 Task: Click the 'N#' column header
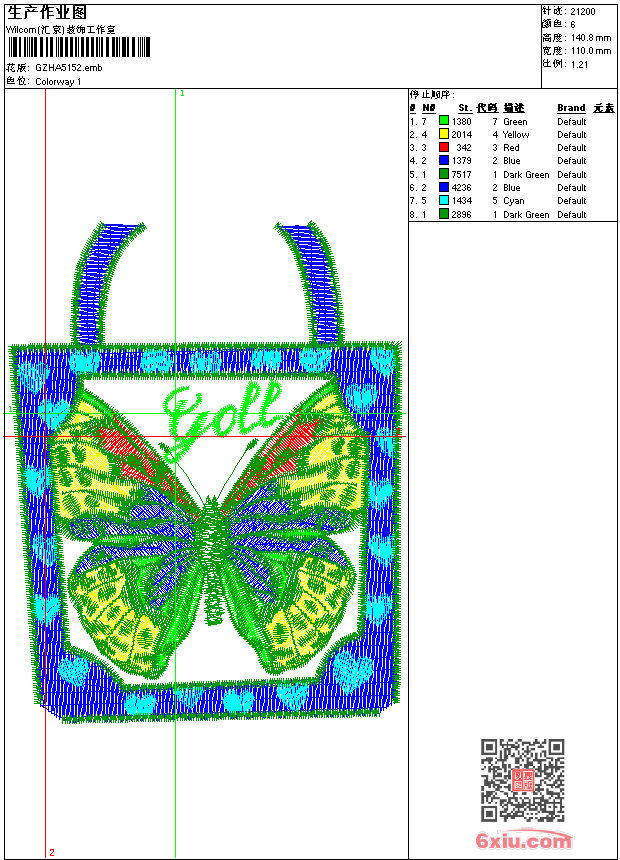(x=429, y=108)
